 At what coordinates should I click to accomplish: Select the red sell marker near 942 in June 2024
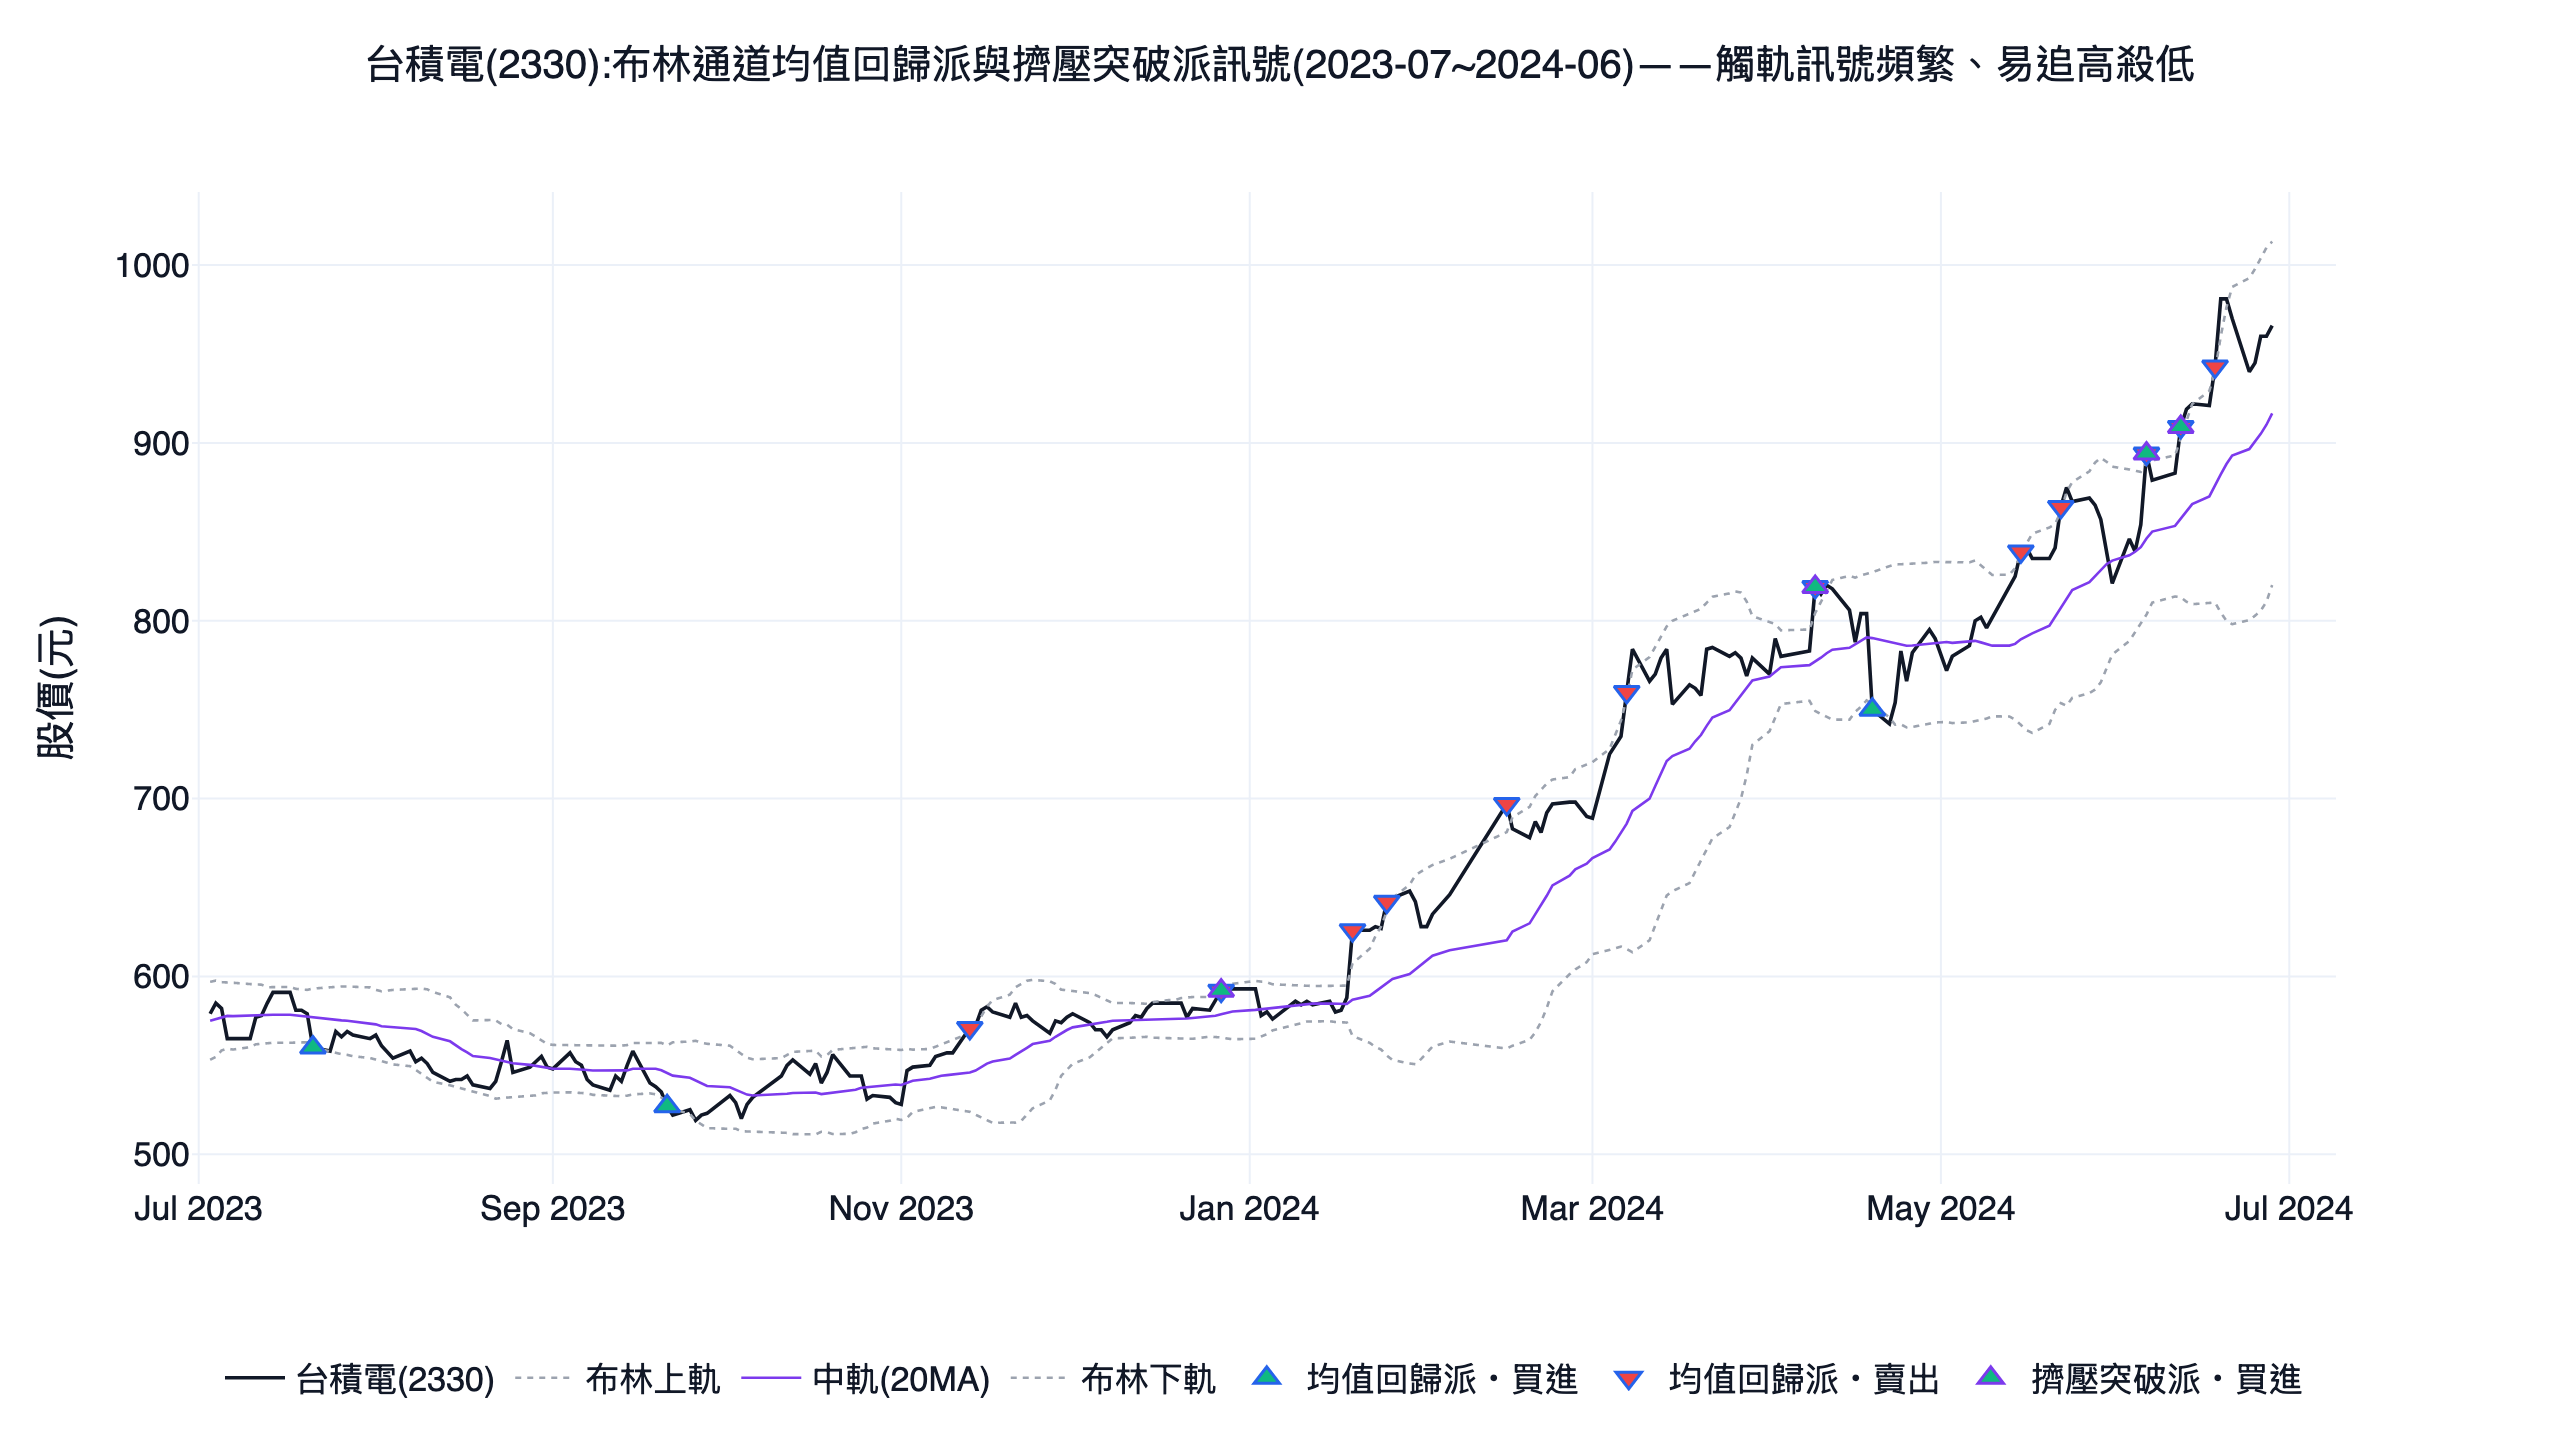click(2214, 369)
